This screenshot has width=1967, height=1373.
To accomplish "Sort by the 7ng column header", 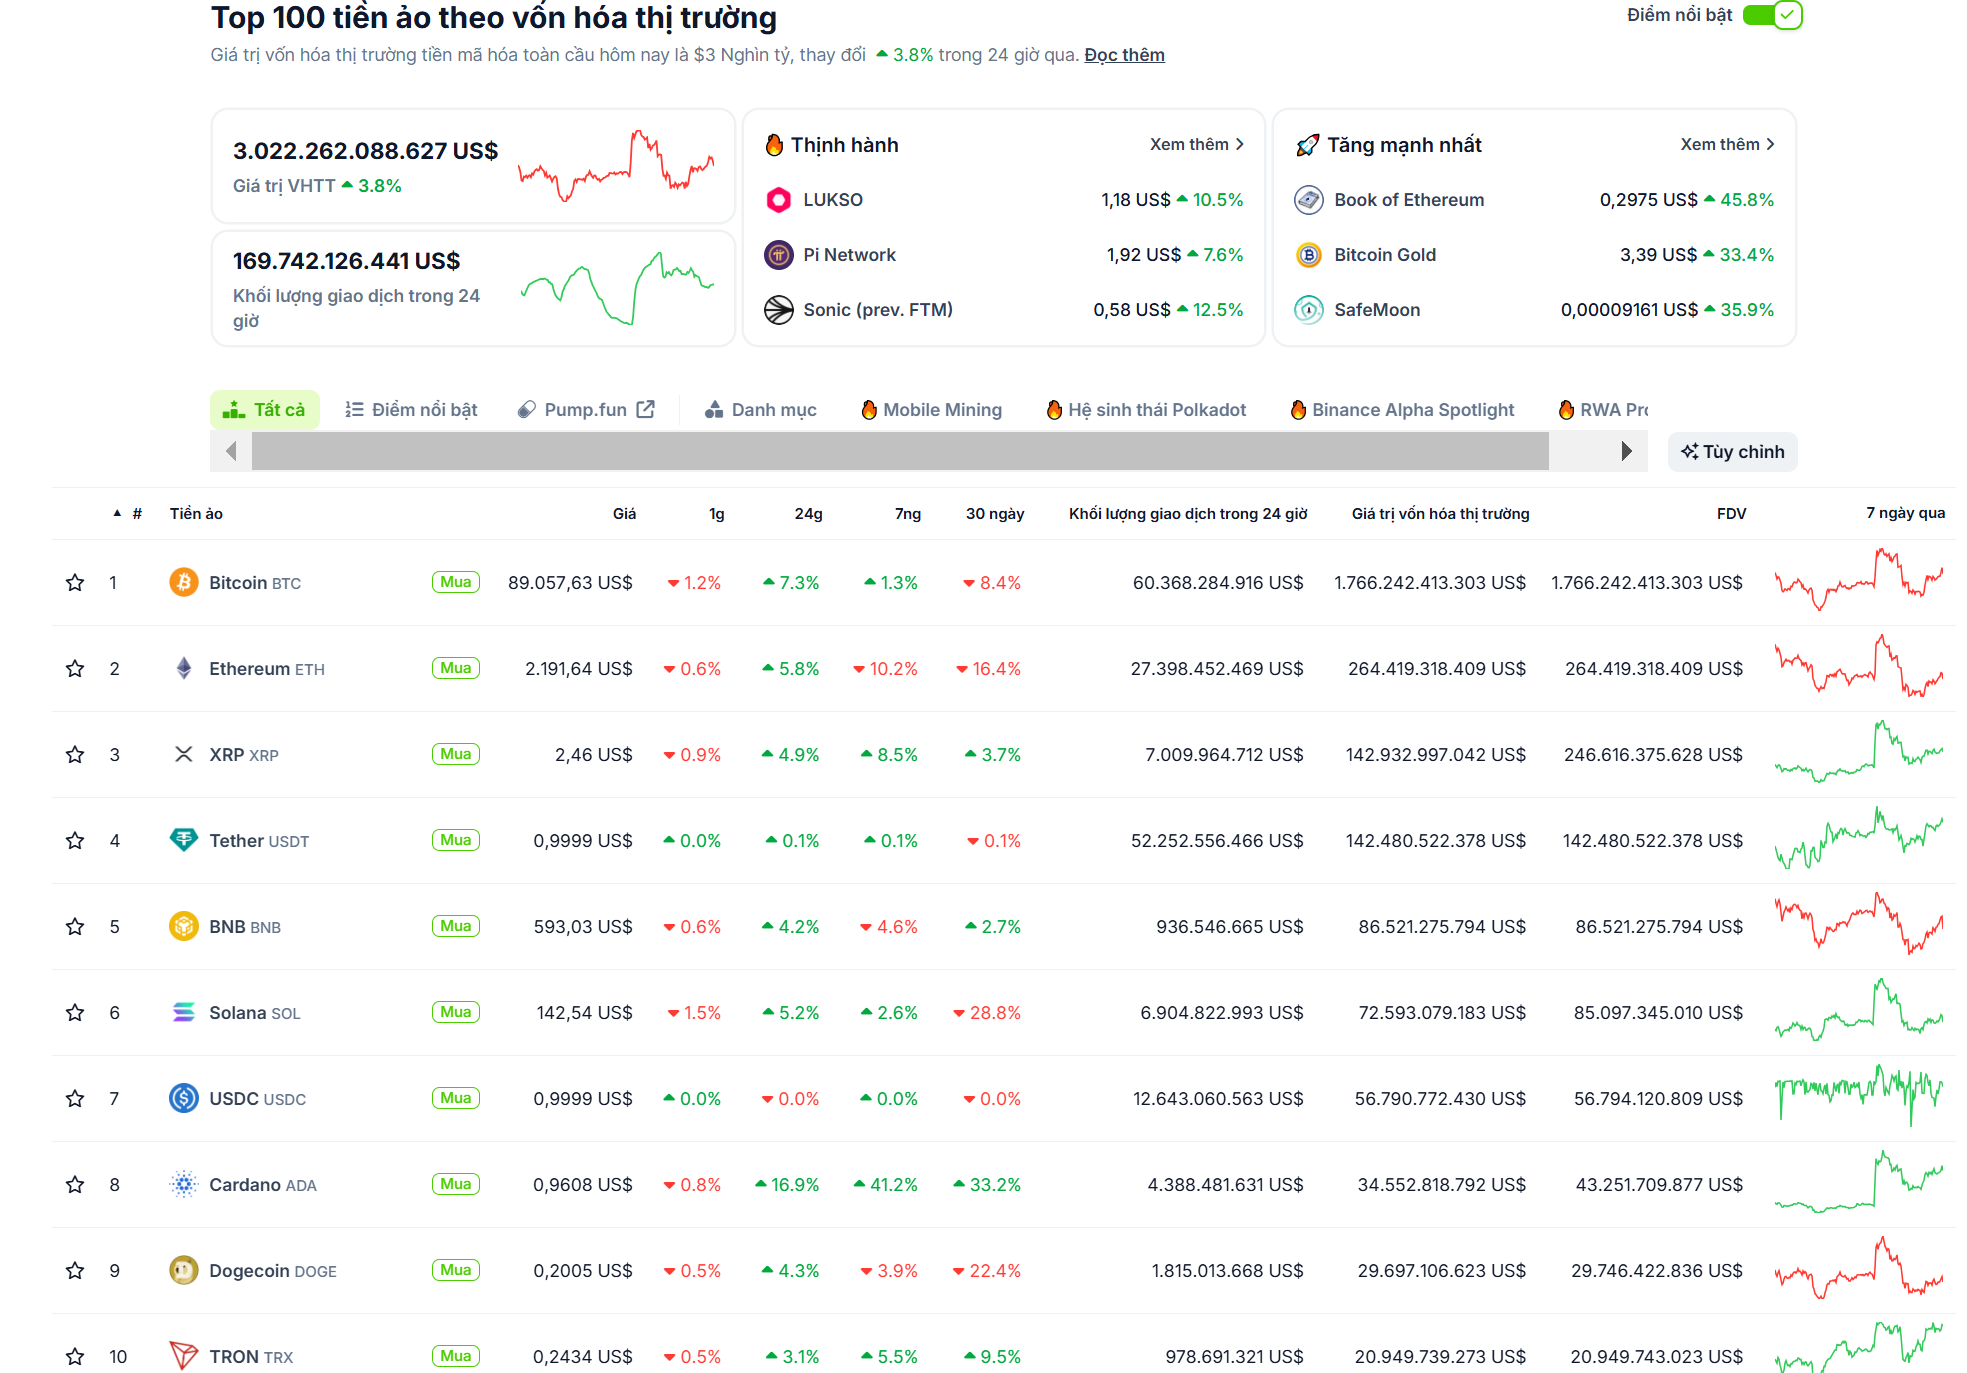I will 907,513.
